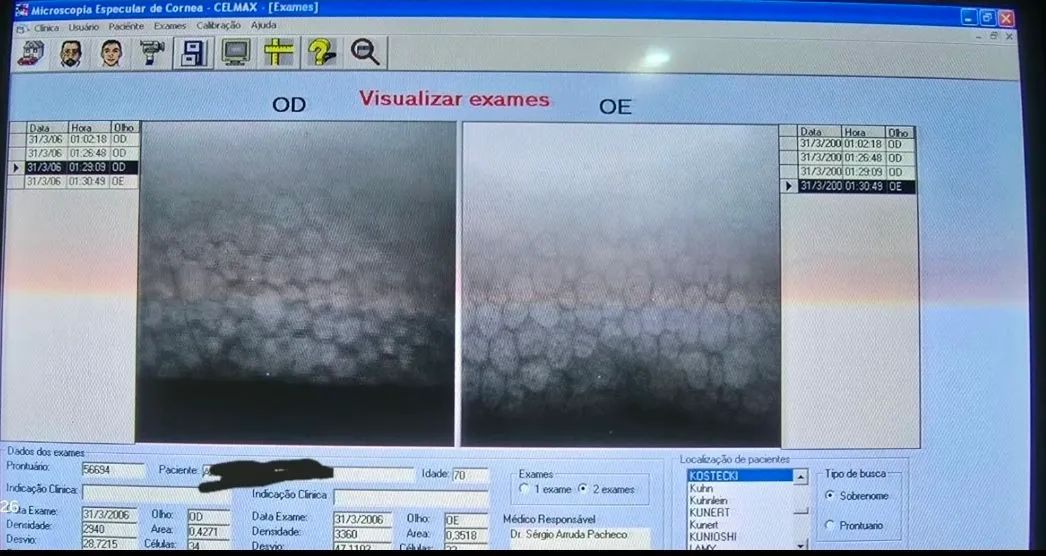
Task: Choose Sobrenome search type
Action: [x=830, y=496]
